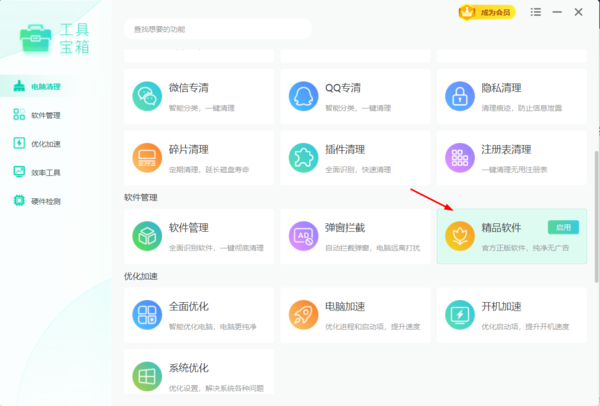The image size is (600, 406).
Task: Open the 插件清理 puzzle piece icon
Action: [x=303, y=158]
